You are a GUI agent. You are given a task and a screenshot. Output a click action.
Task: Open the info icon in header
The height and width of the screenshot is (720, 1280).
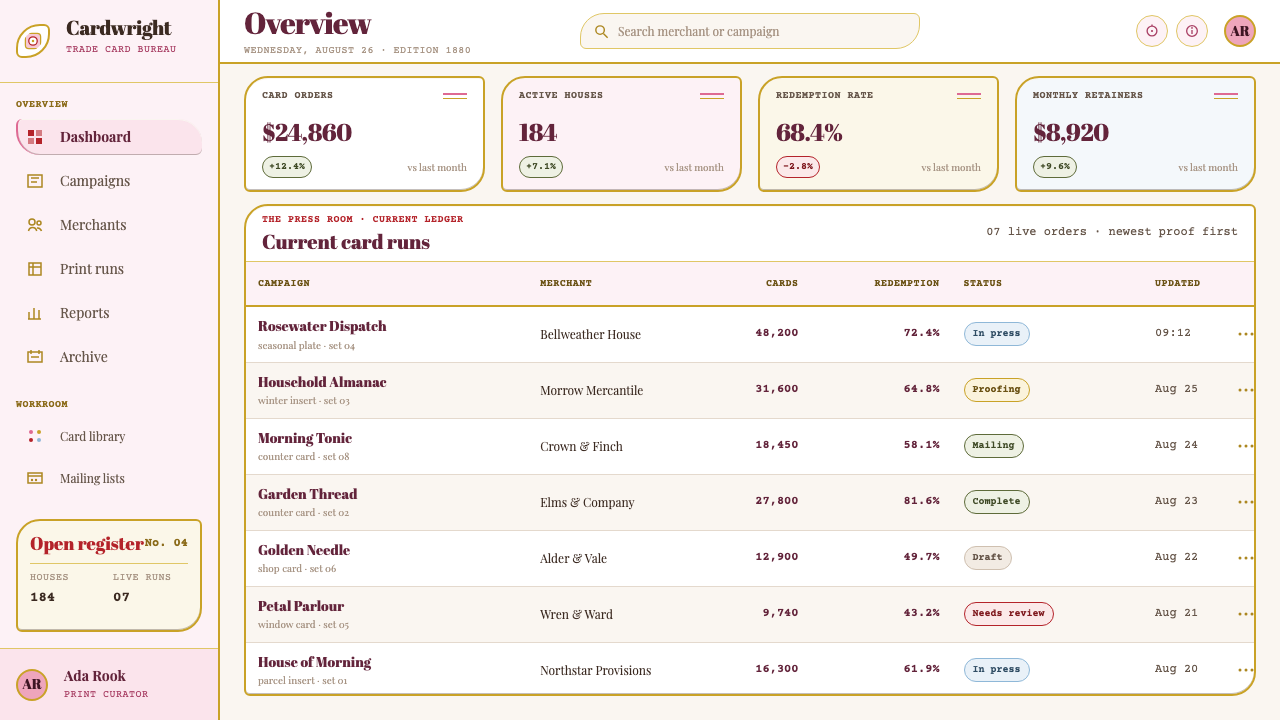pos(1192,31)
